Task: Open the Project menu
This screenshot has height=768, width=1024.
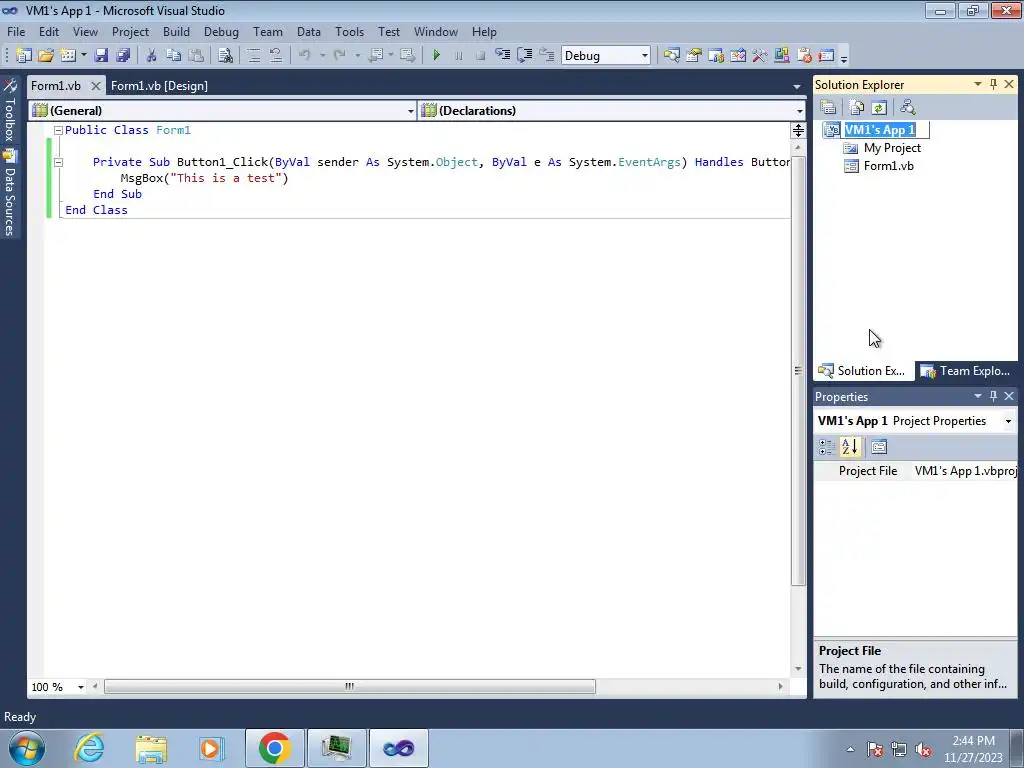Action: tap(130, 31)
